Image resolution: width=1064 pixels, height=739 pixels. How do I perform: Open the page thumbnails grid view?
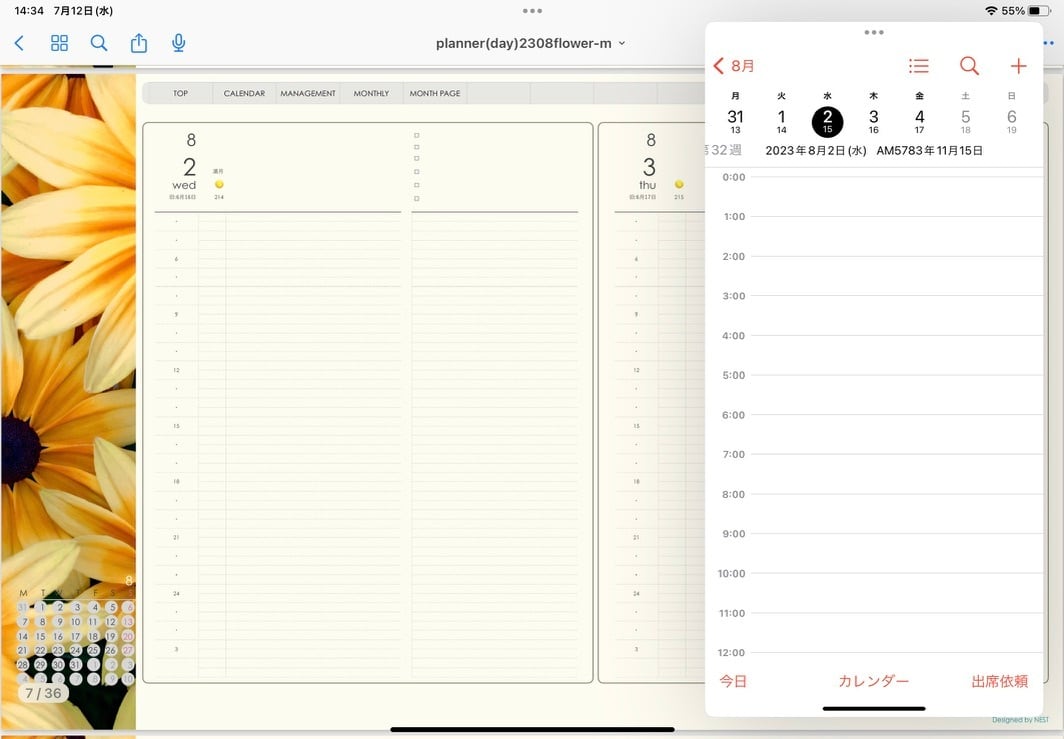[59, 43]
